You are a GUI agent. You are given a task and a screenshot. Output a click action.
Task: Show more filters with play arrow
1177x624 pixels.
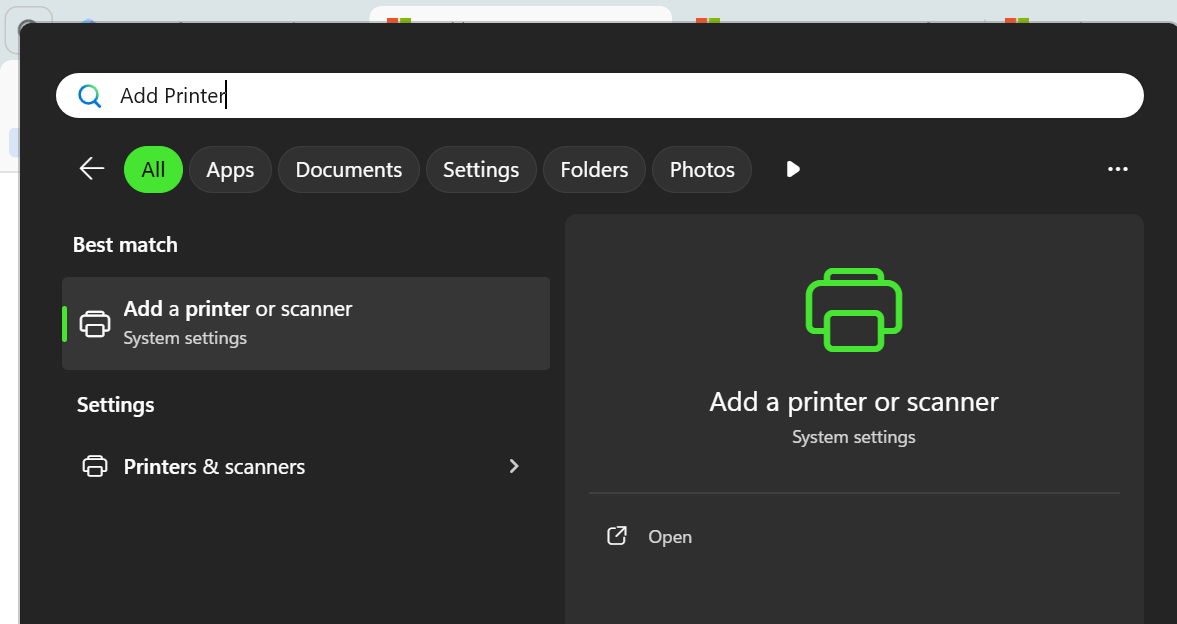click(793, 170)
